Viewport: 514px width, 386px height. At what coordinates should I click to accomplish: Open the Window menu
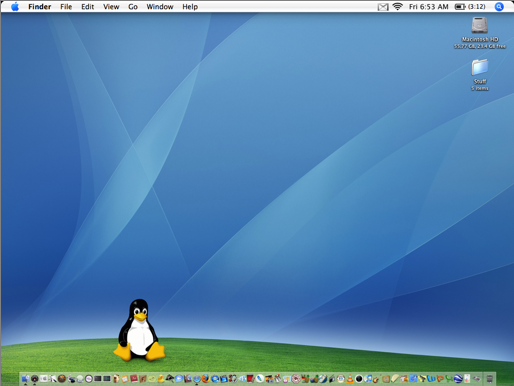point(160,7)
